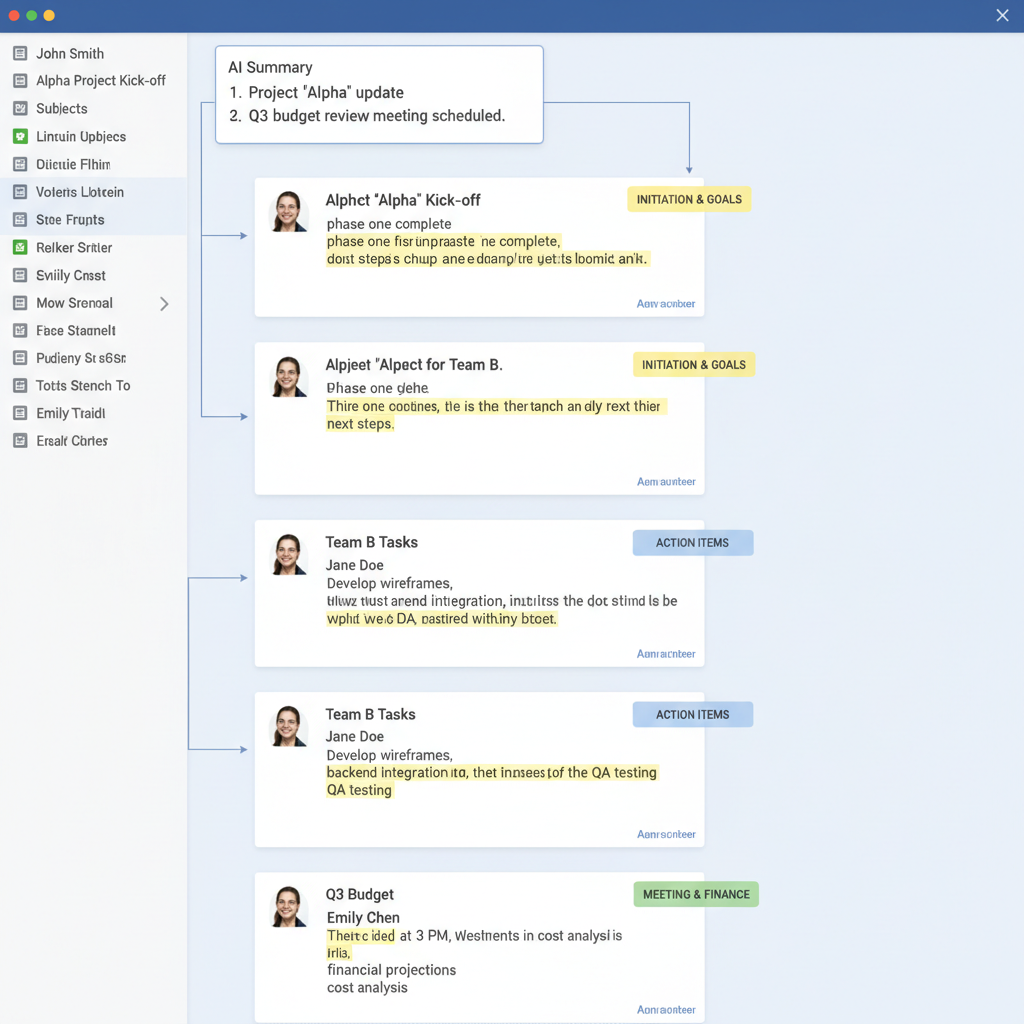Click the icon next to Alpha Project Kick-off
This screenshot has height=1024, width=1024.
[x=20, y=81]
